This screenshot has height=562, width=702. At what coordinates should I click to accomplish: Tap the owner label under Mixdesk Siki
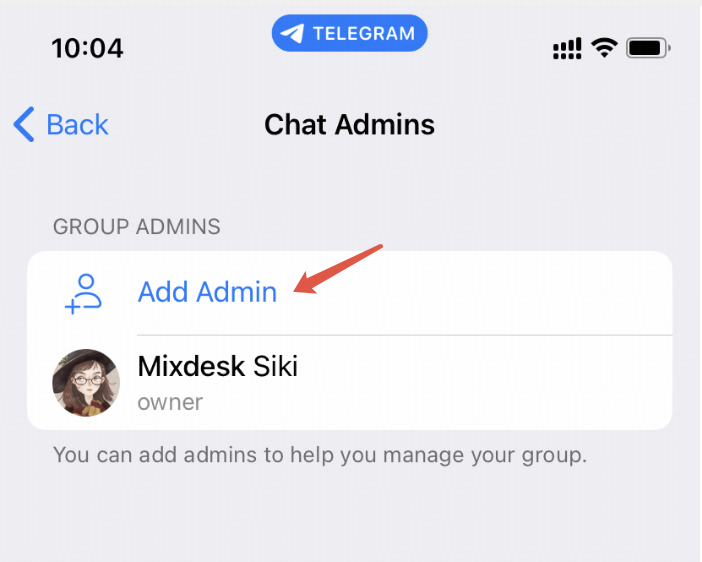point(170,403)
